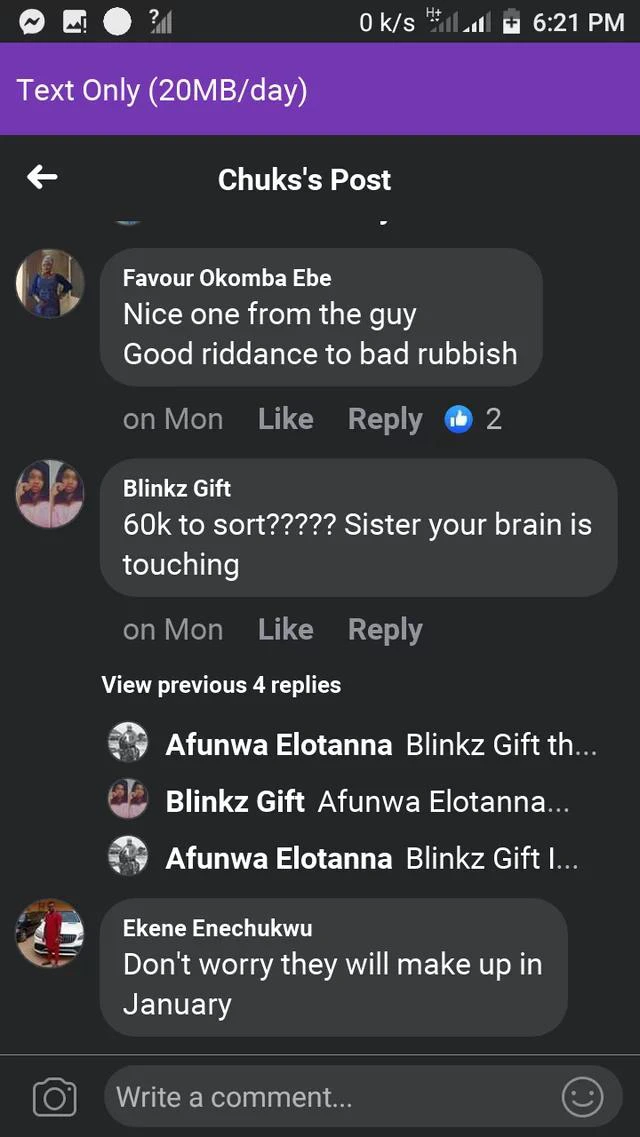The width and height of the screenshot is (640, 1137).
Task: Focus the Write a comment field
Action: [330, 1097]
